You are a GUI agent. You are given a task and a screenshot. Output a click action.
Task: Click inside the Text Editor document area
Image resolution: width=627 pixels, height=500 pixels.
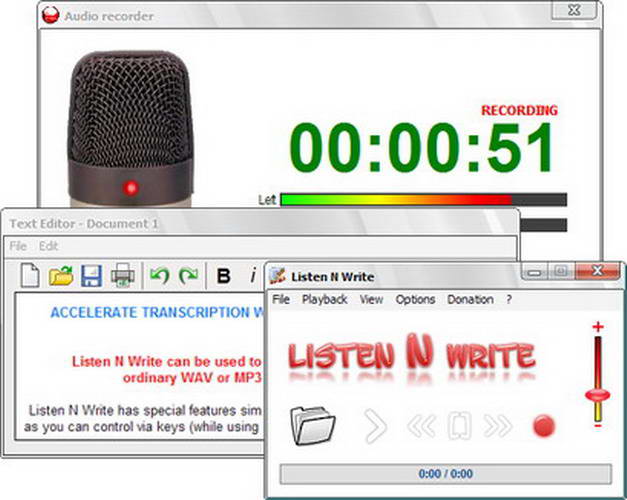140,366
